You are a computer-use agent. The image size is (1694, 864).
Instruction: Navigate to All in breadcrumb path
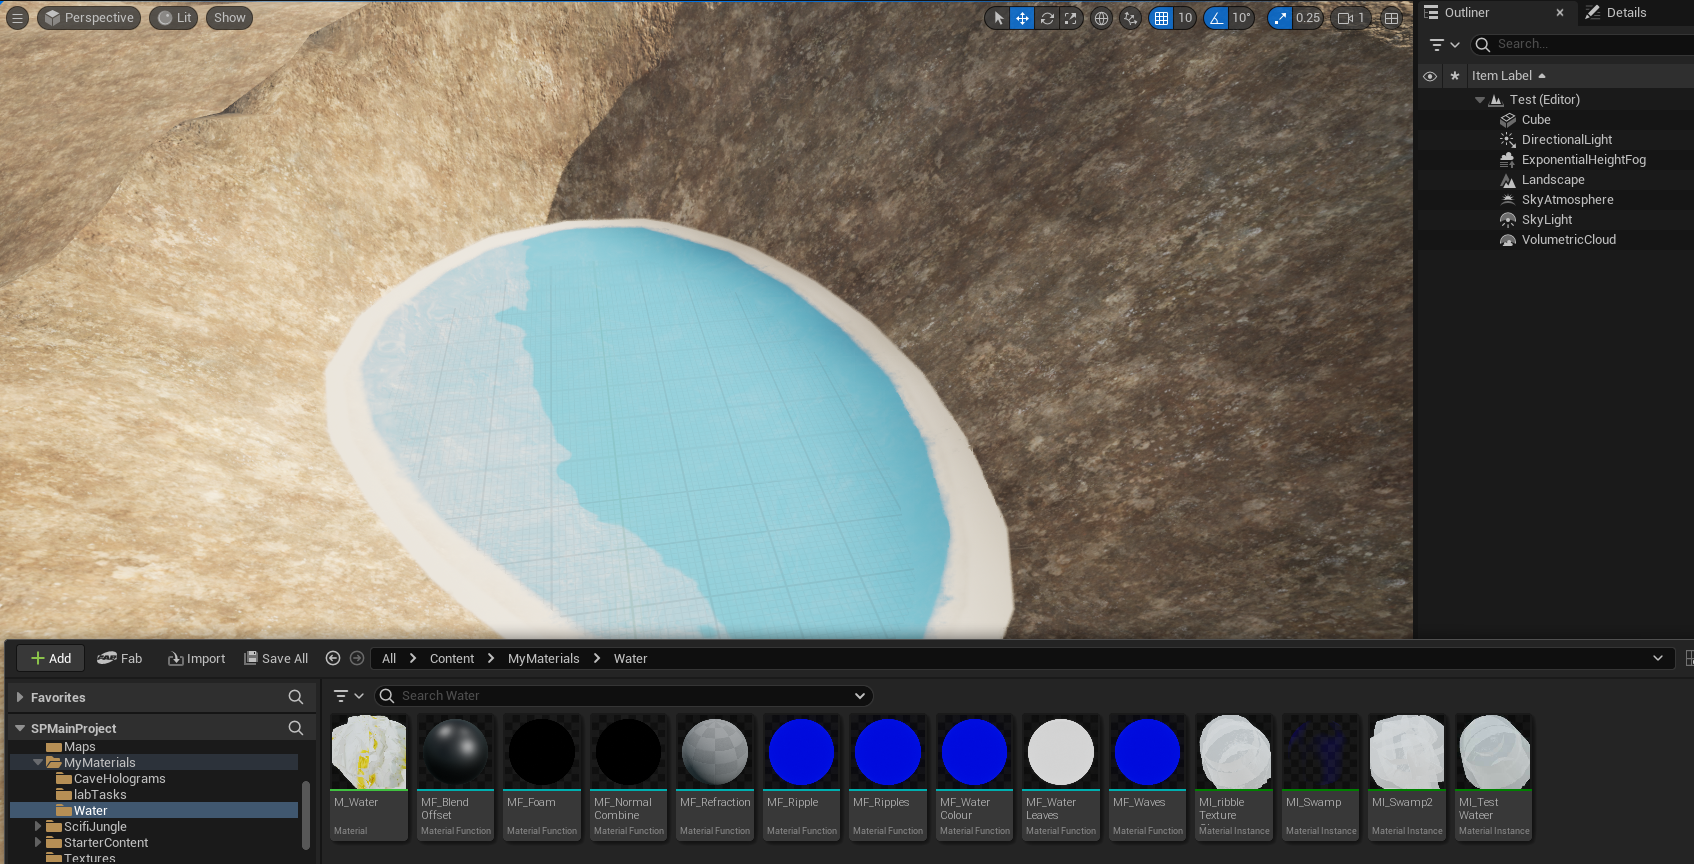tap(389, 658)
